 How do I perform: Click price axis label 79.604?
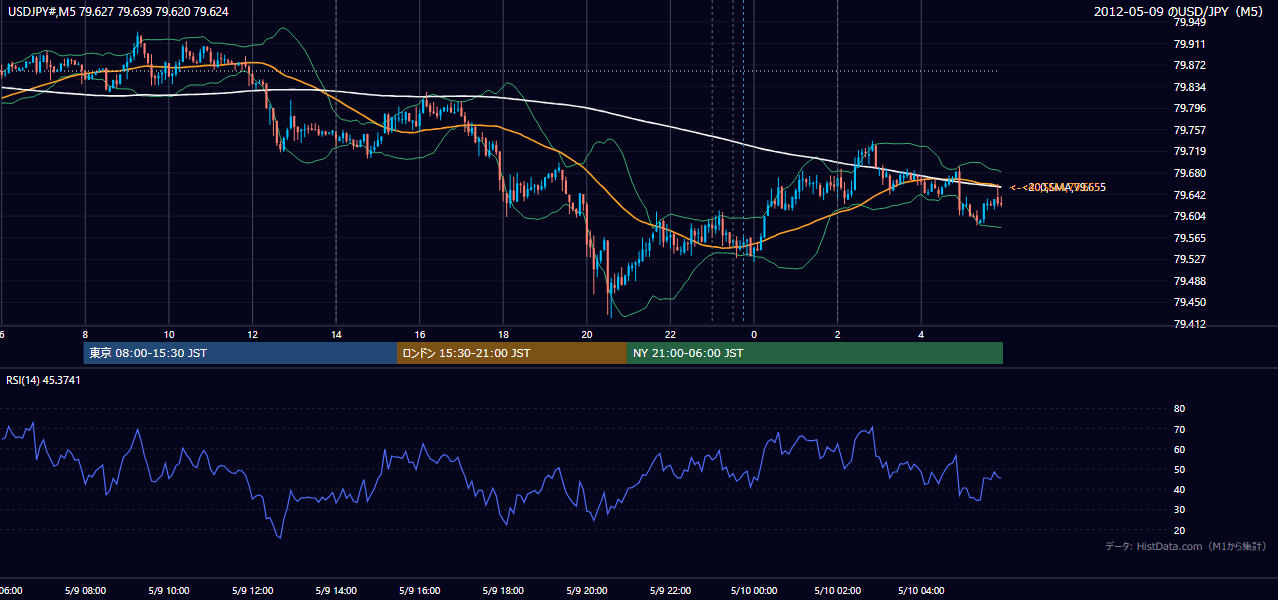coord(1189,216)
